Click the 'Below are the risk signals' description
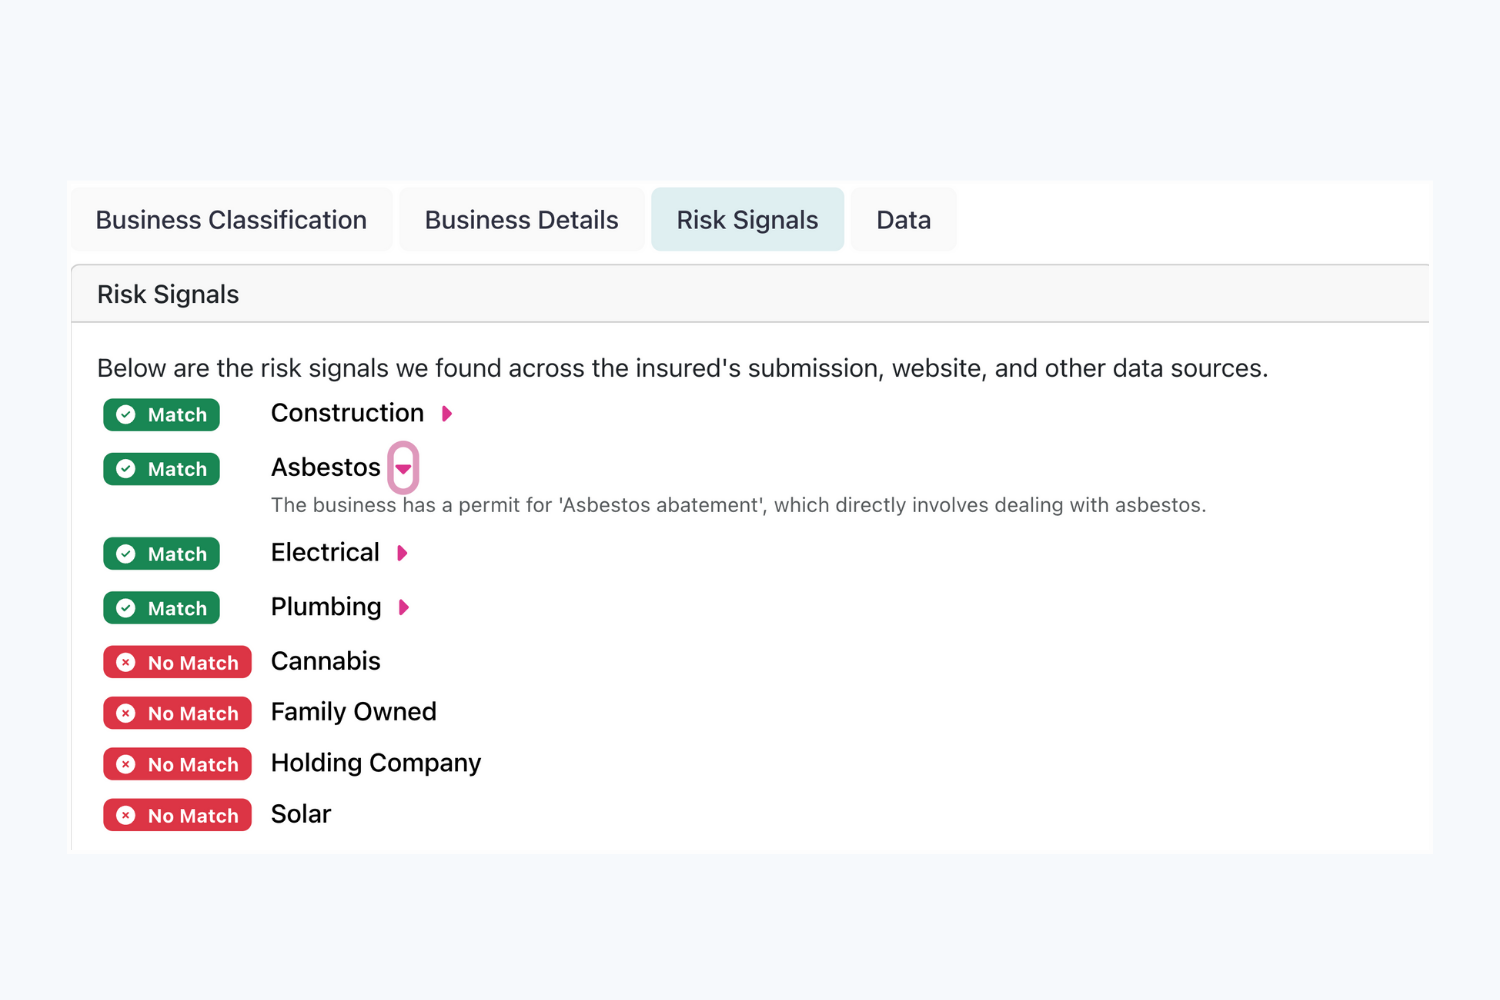The image size is (1500, 1000). pyautogui.click(x=682, y=368)
